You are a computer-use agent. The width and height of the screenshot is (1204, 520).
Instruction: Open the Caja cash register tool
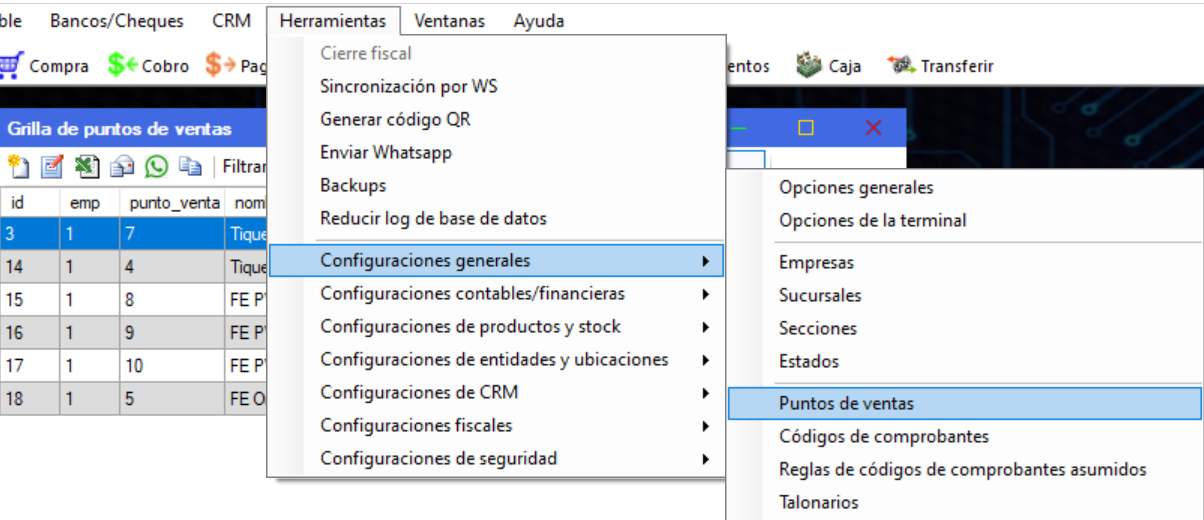click(x=828, y=66)
